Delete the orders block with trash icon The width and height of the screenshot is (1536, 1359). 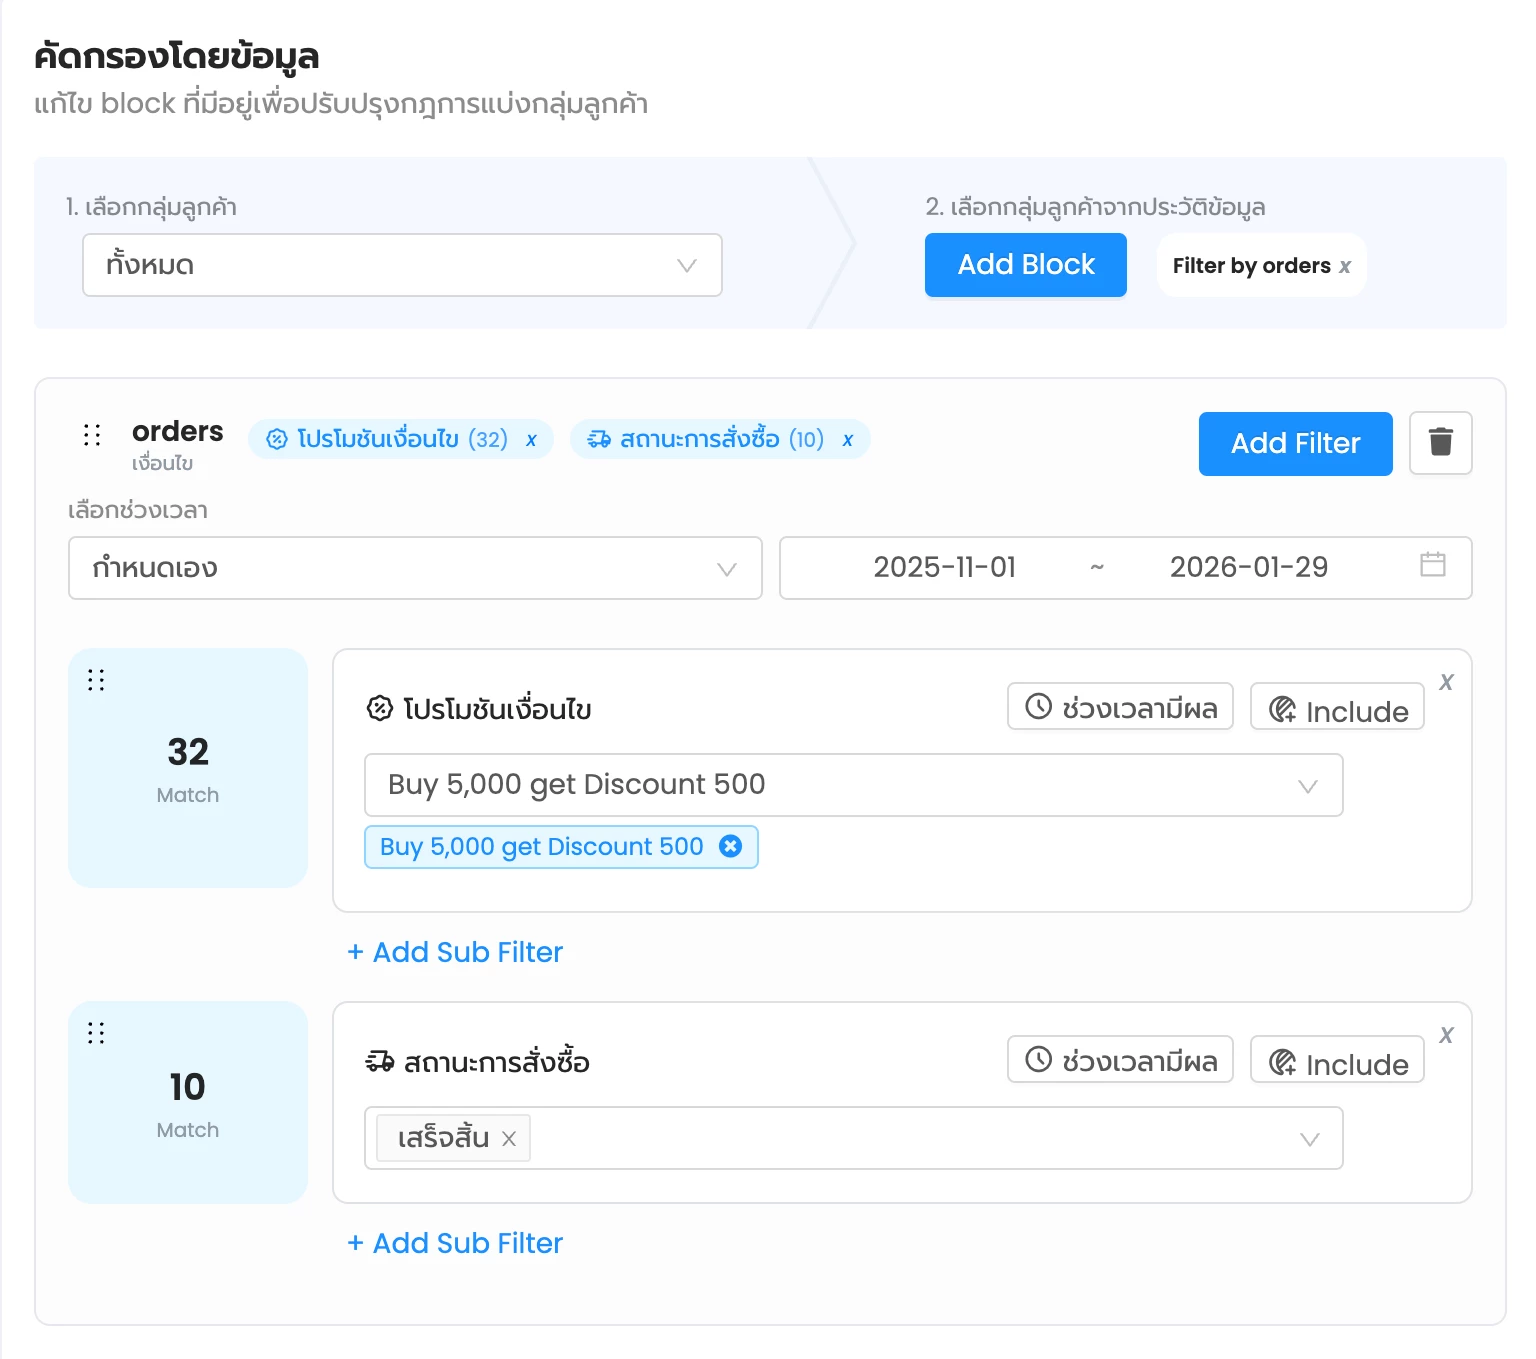(1440, 443)
